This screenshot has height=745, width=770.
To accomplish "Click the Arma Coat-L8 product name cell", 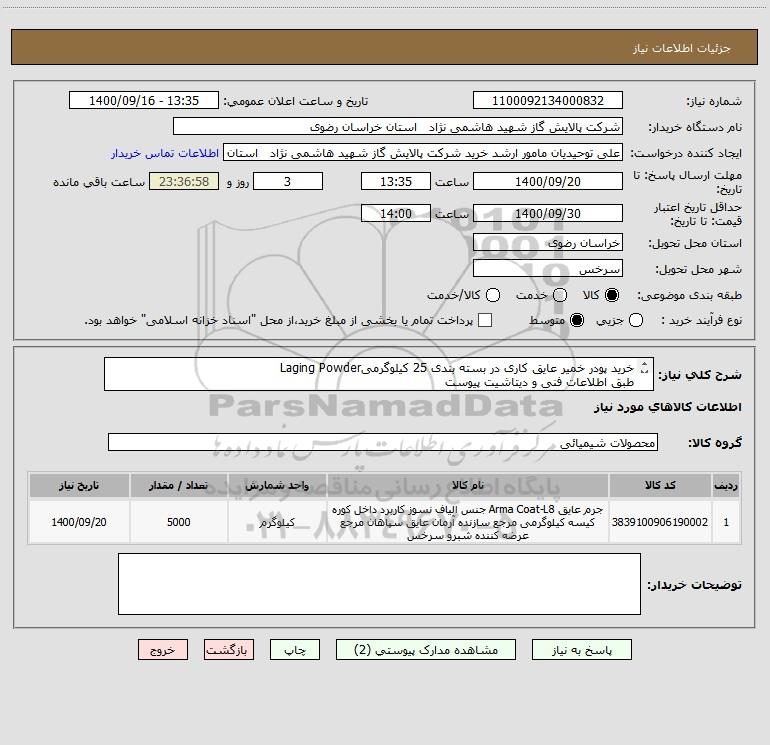I will [468, 522].
